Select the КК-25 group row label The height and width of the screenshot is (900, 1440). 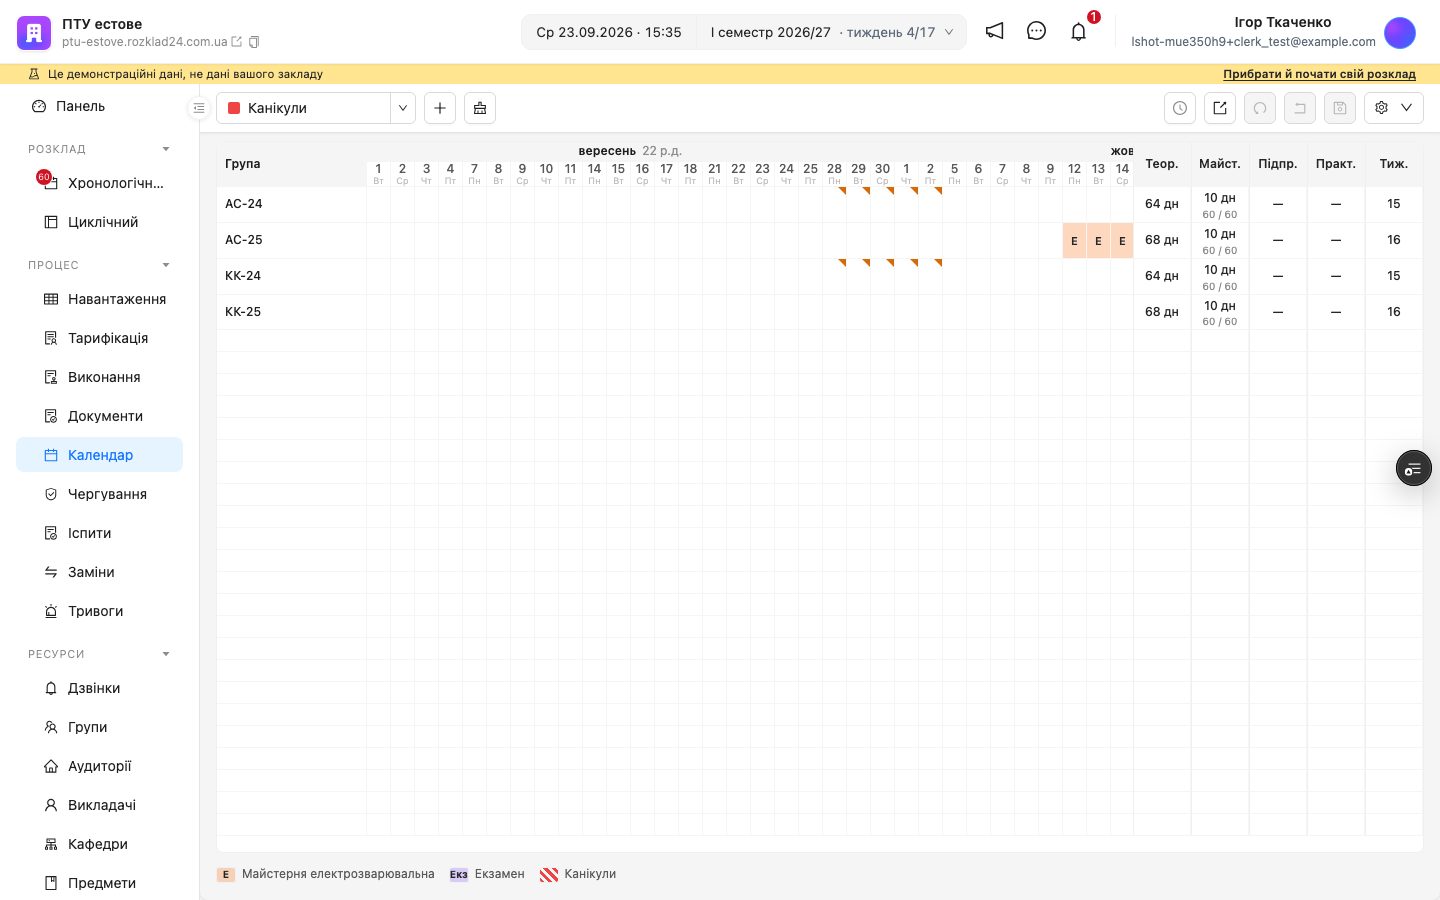point(243,312)
